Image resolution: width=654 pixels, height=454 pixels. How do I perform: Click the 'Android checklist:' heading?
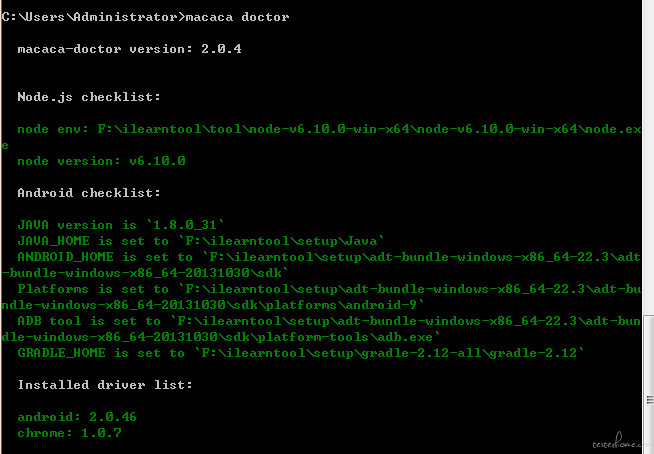coord(89,193)
